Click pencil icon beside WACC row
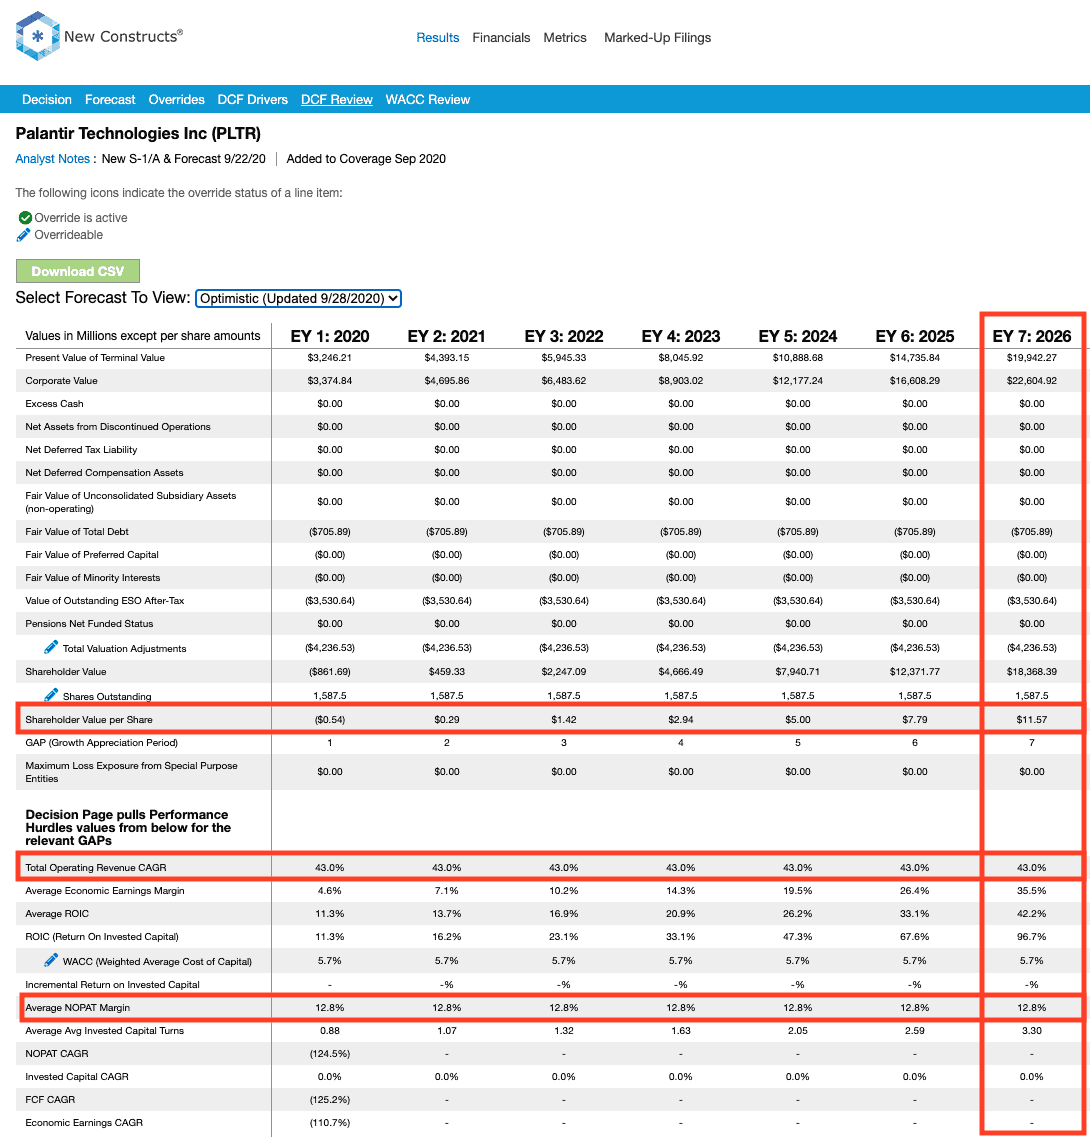Viewport: 1090px width, 1137px height. 51,960
